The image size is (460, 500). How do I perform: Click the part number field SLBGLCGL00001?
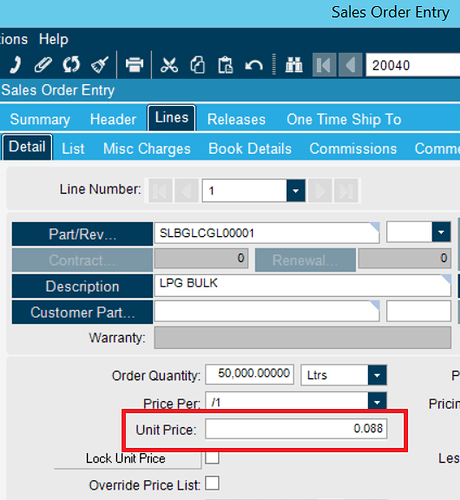tap(267, 233)
